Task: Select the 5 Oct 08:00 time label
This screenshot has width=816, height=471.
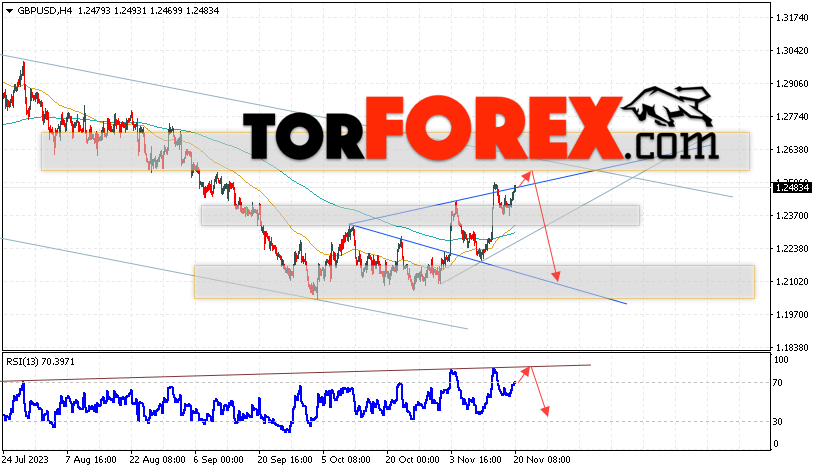Action: click(x=346, y=460)
